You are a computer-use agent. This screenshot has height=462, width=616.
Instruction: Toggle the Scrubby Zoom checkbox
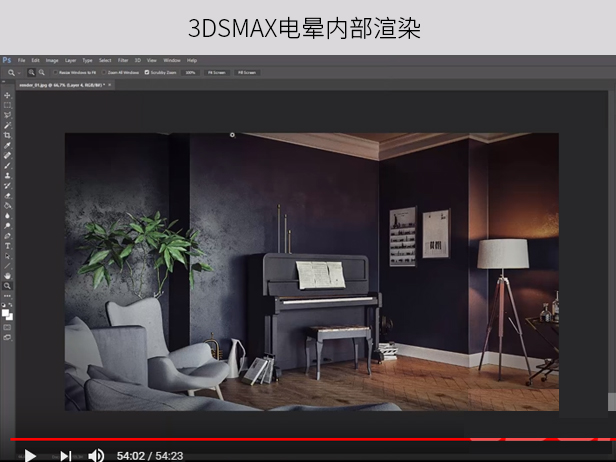[147, 73]
